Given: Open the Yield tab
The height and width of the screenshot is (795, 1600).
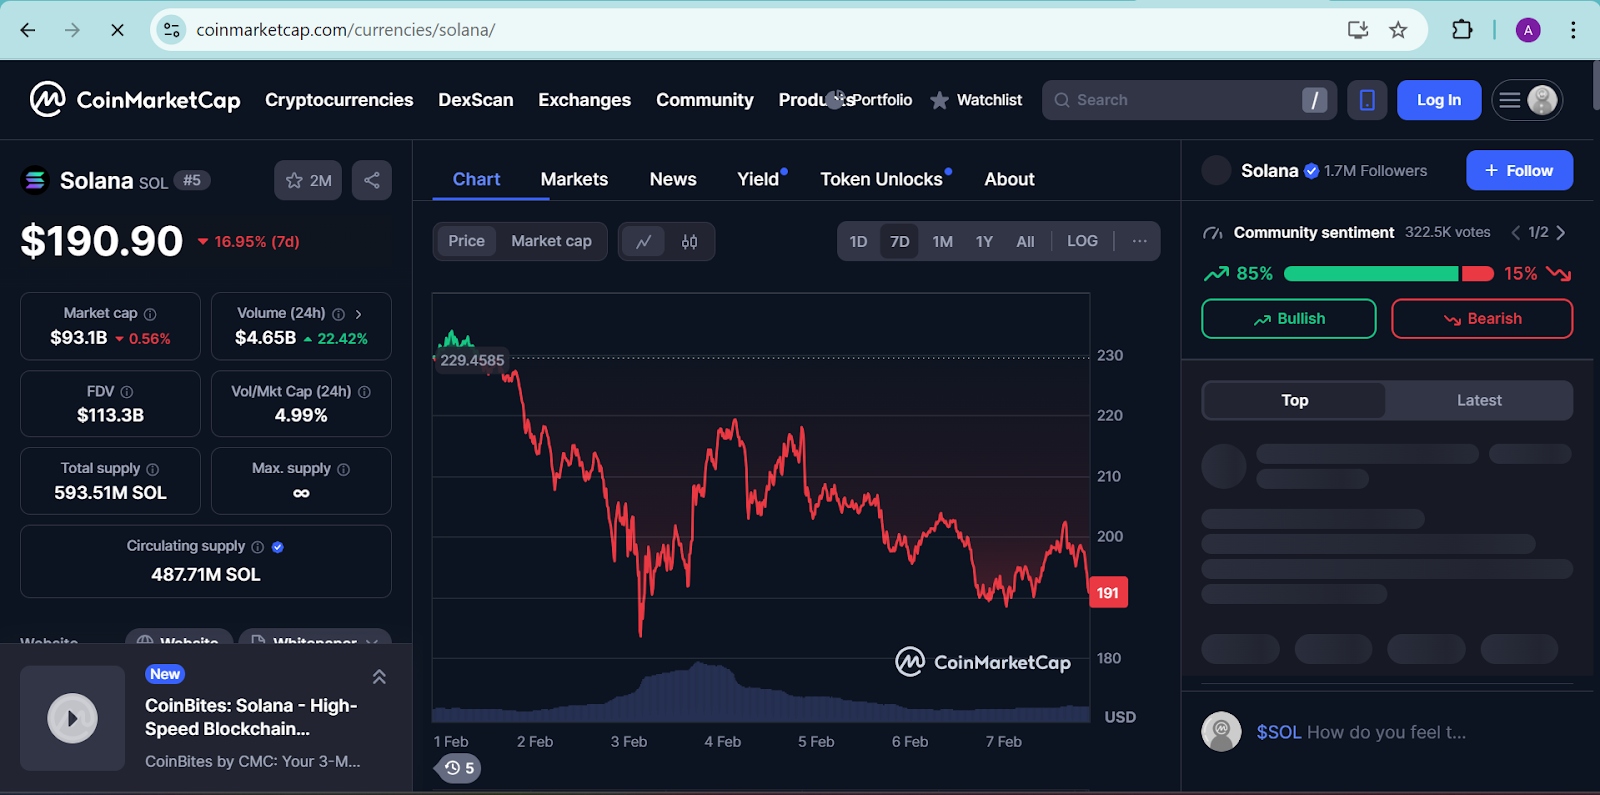Looking at the screenshot, I should click(x=758, y=179).
